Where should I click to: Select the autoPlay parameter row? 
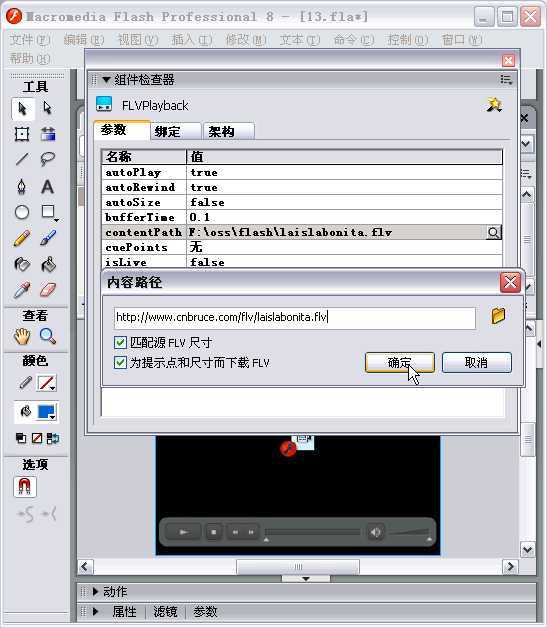[302, 172]
